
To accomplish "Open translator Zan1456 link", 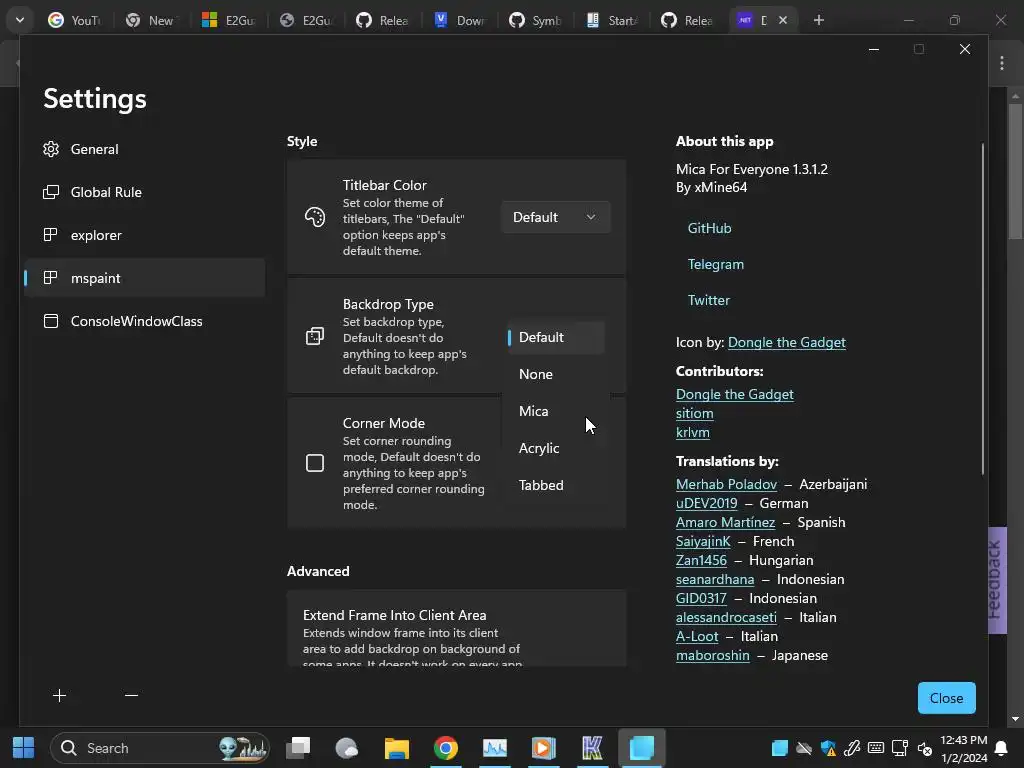I will [701, 560].
